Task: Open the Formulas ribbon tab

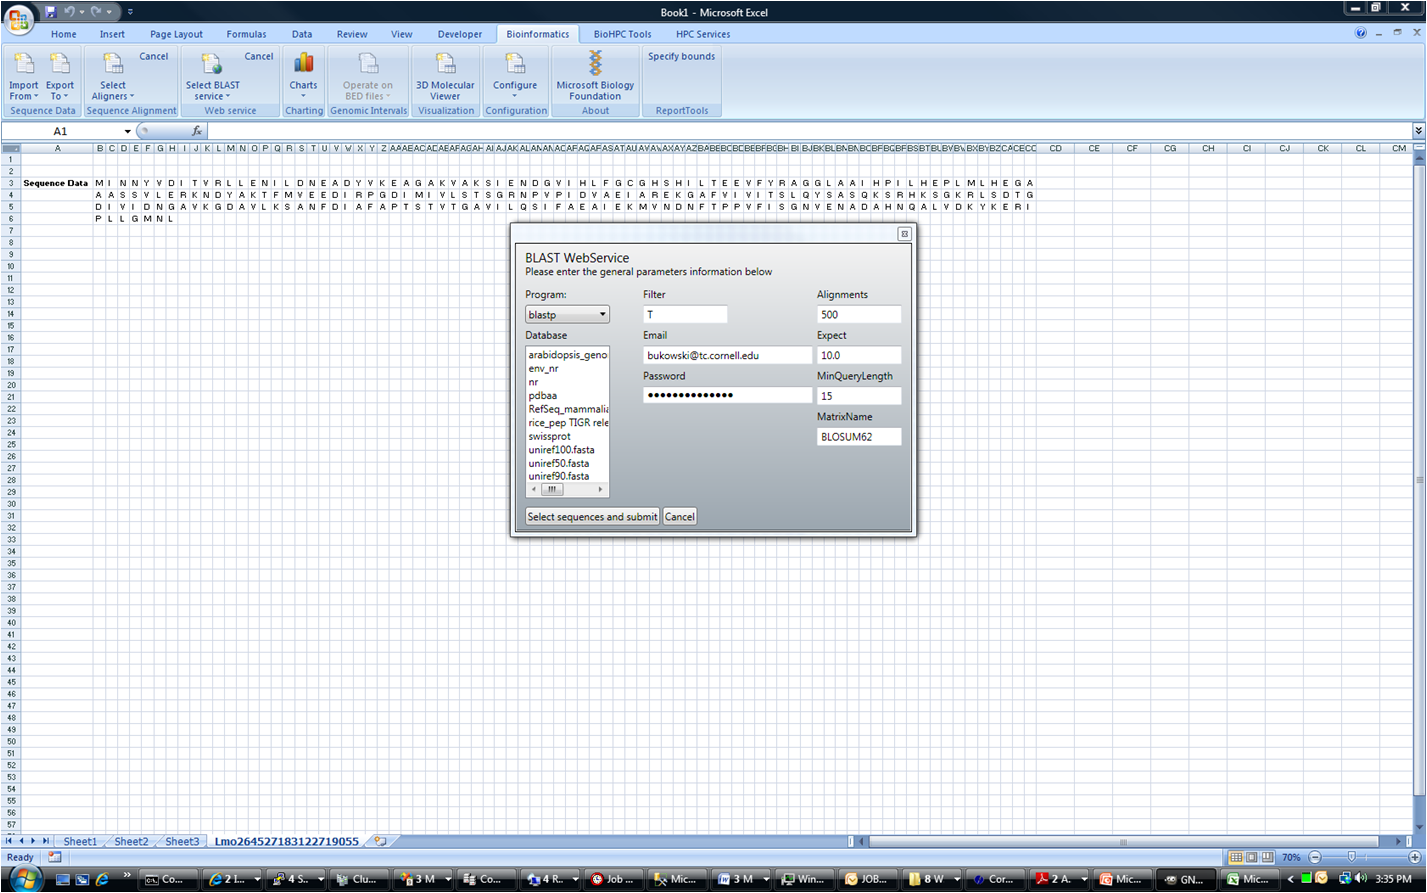Action: 246,34
